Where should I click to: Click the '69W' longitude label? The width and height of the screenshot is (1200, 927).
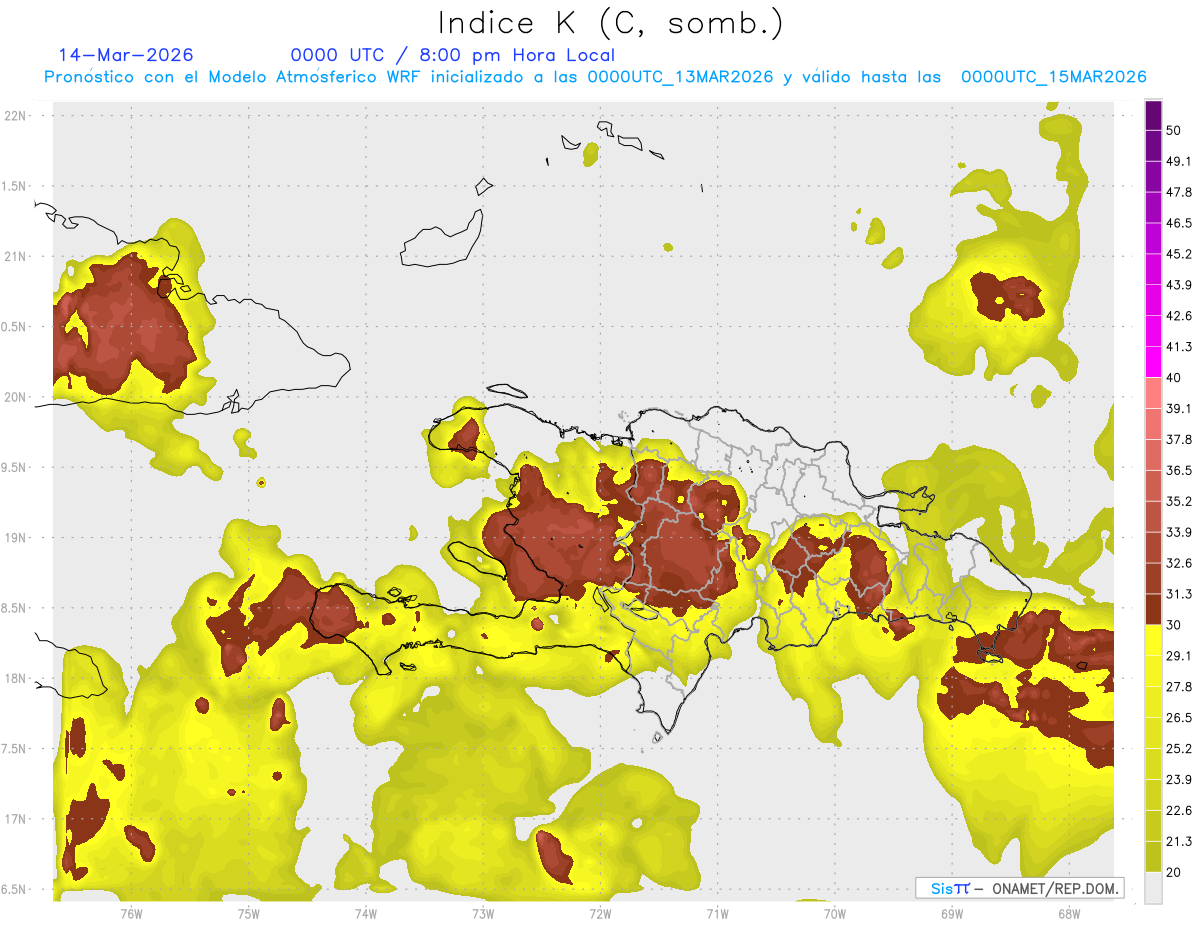[x=952, y=913]
